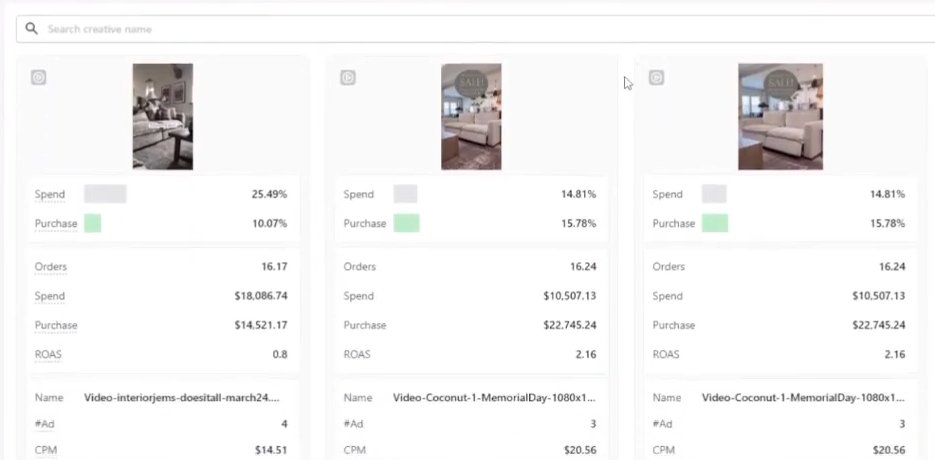Click the CPM value $14.51

point(269,450)
